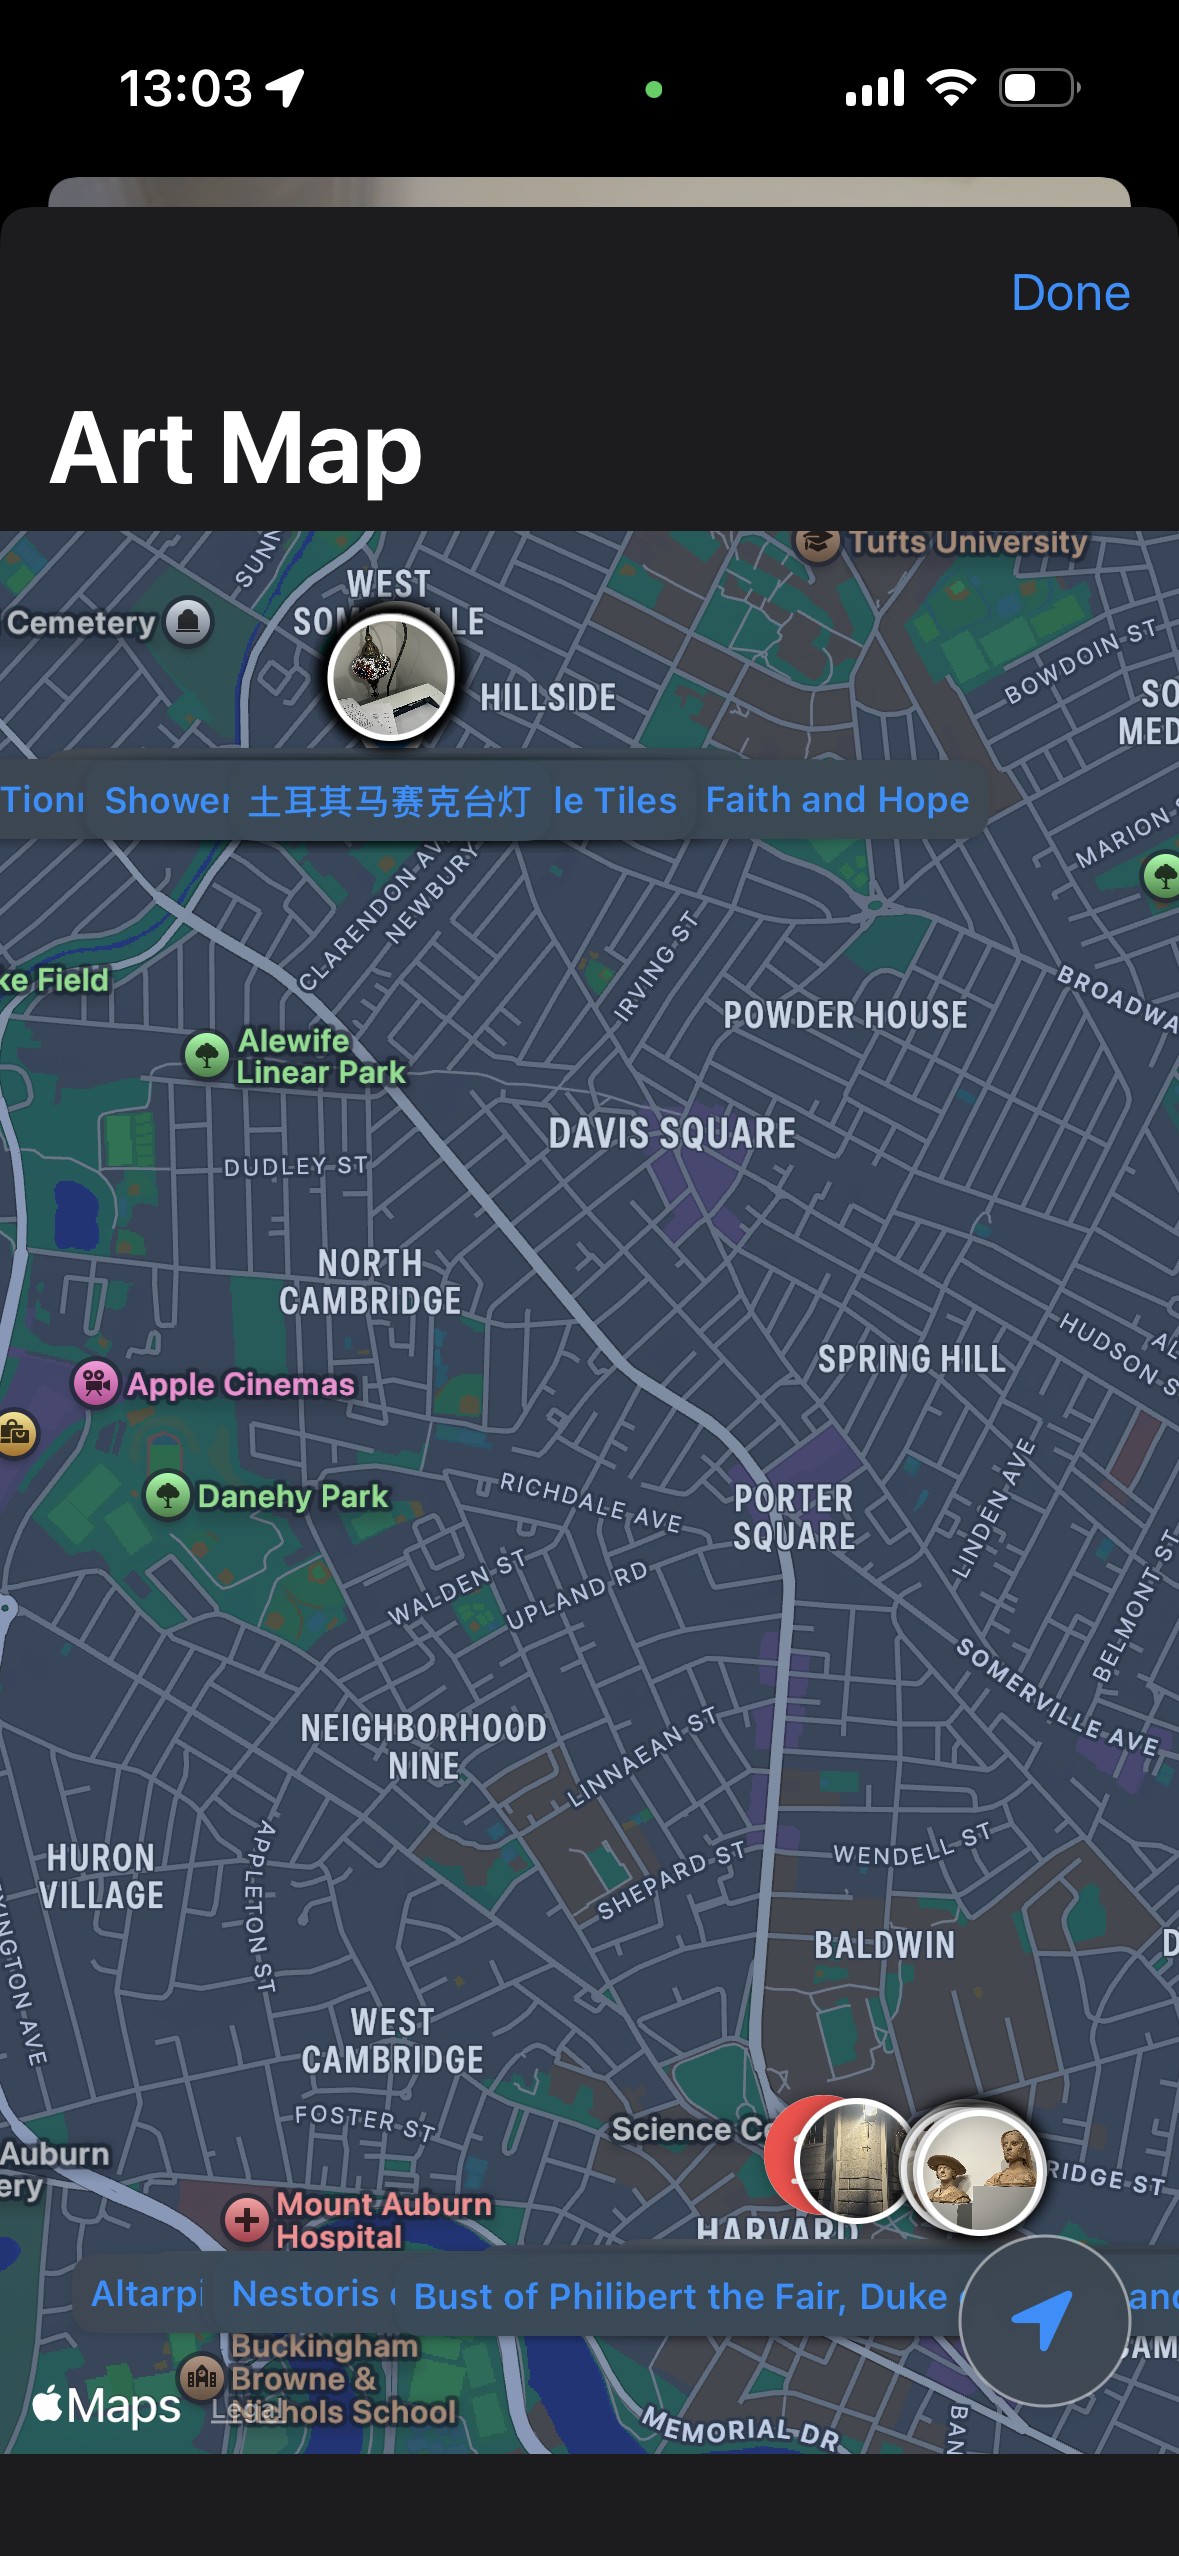Viewport: 1179px width, 2556px height.
Task: Tap the Altarpiece label at left
Action: (147, 2294)
